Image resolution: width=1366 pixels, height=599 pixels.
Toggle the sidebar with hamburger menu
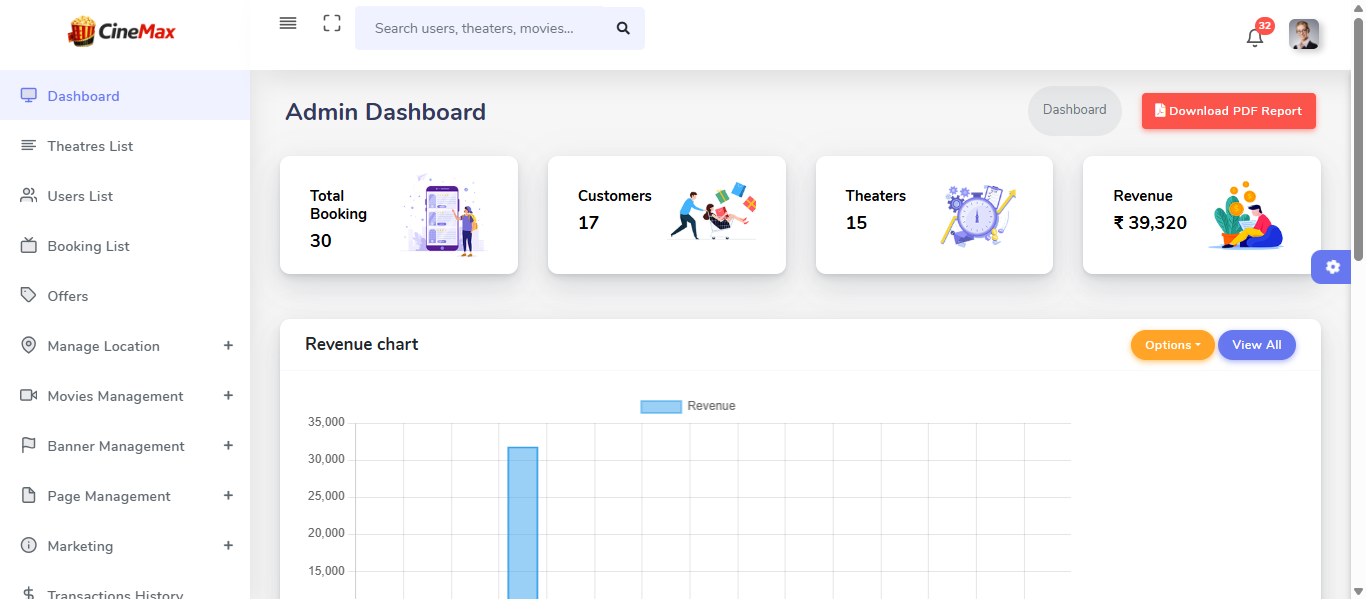[288, 23]
